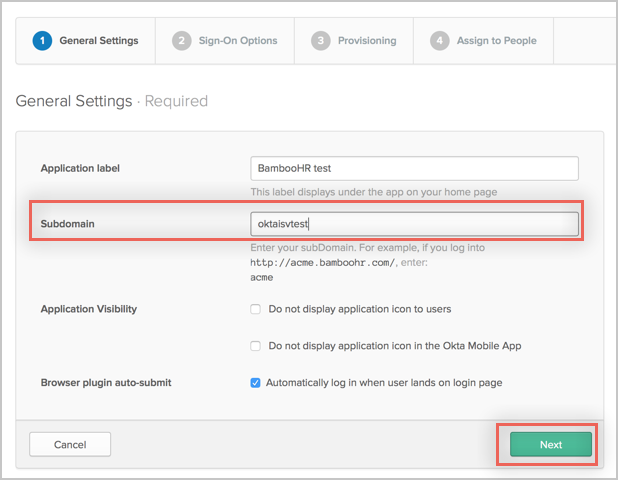Click the step 3 number circle
Image resolution: width=618 pixels, height=480 pixels.
[x=320, y=41]
